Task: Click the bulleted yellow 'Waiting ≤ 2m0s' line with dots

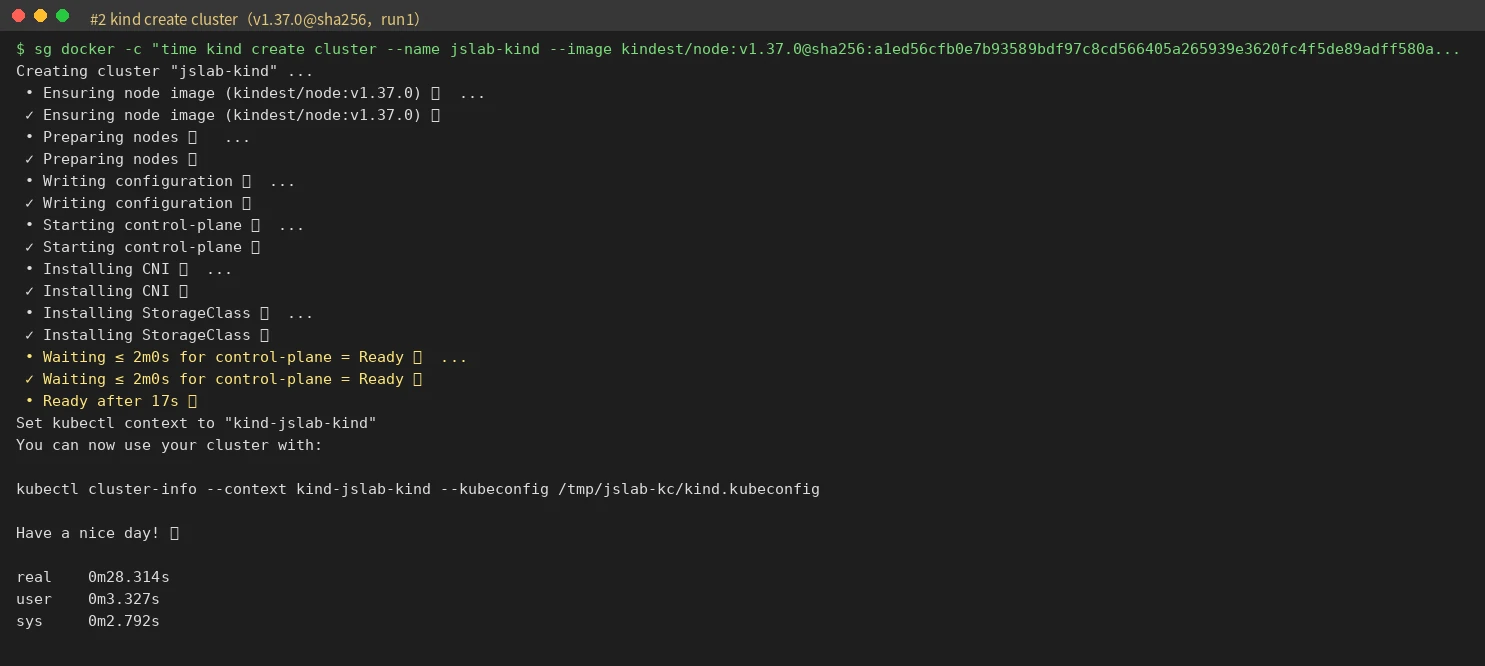Action: [246, 357]
